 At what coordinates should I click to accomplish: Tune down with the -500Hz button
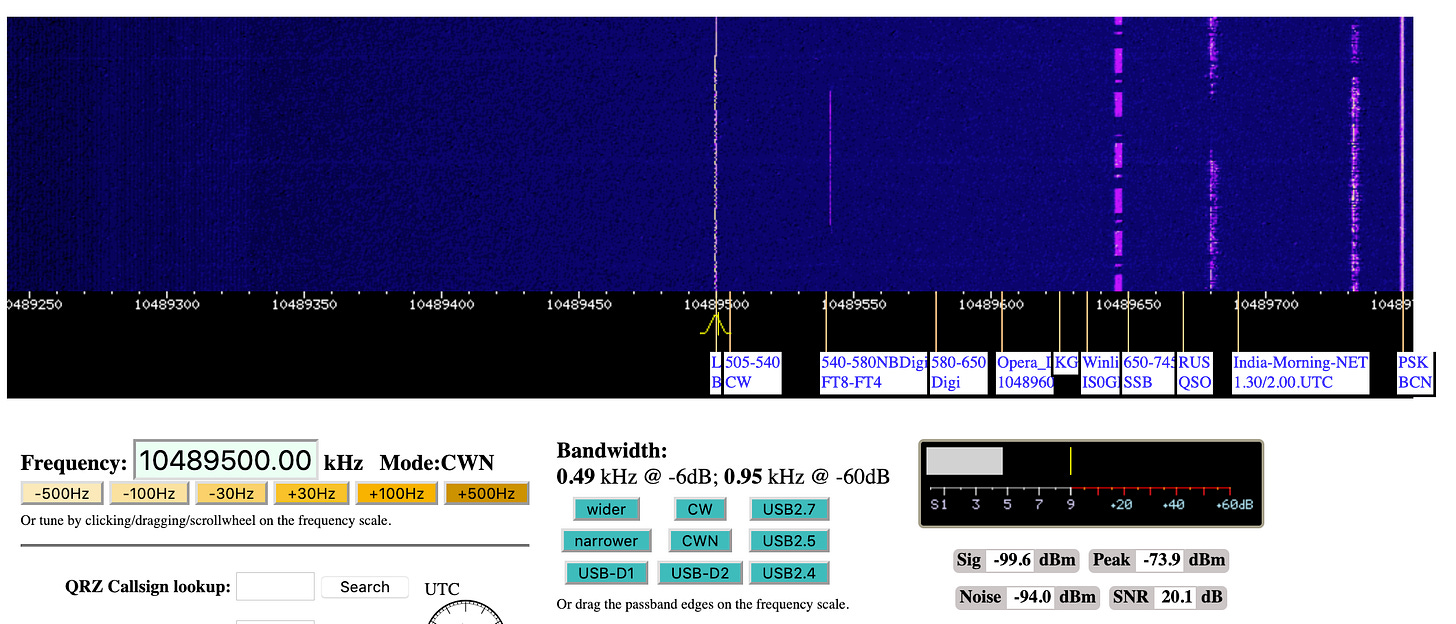pyautogui.click(x=62, y=493)
